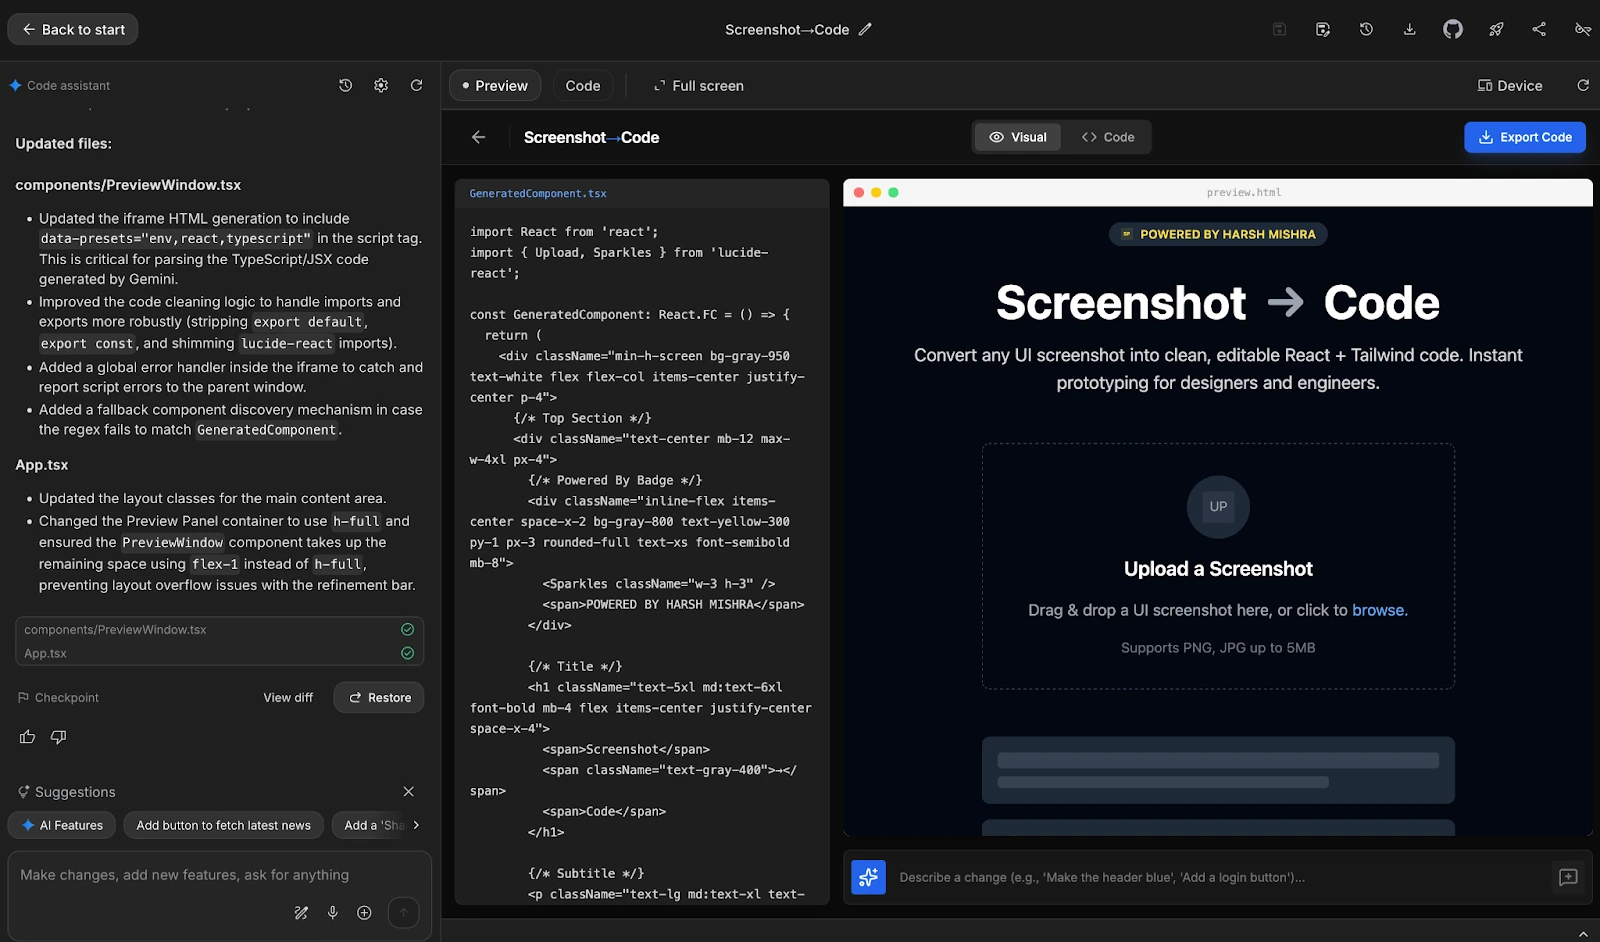Give thumbs down on the checkpoint response
This screenshot has height=942, width=1600.
tap(57, 737)
